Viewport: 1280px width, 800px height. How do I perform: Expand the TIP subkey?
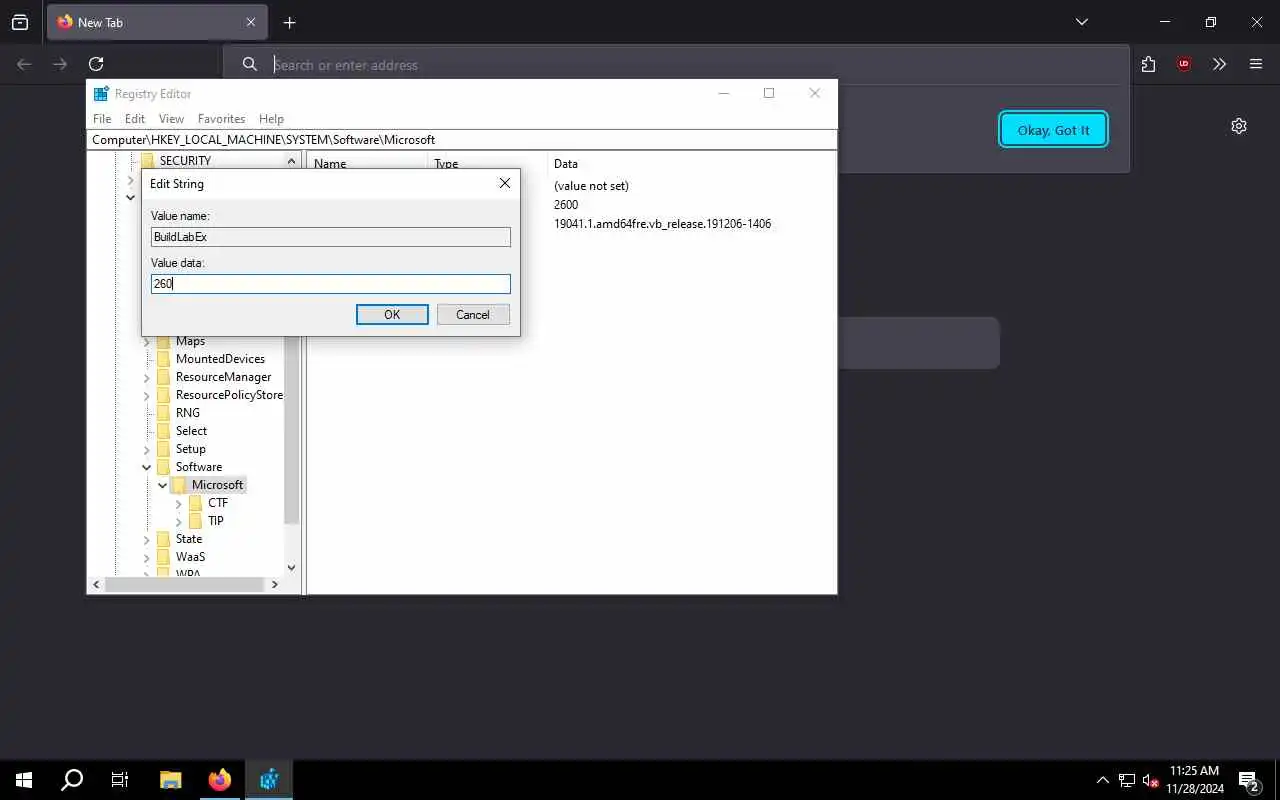179,522
